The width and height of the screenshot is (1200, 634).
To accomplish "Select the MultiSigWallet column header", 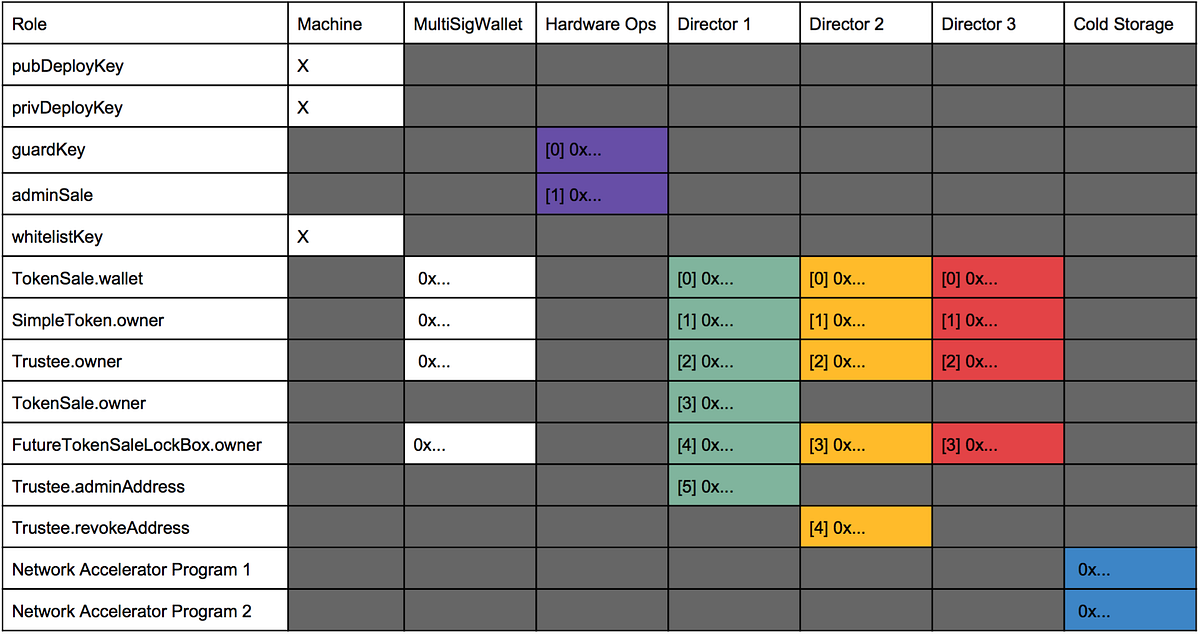I will coord(468,24).
